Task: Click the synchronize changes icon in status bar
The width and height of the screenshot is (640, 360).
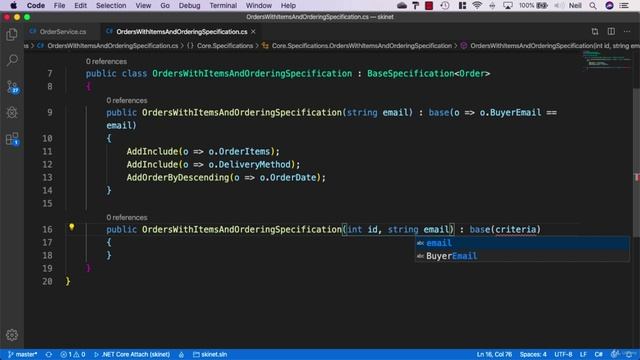Action: point(49,354)
